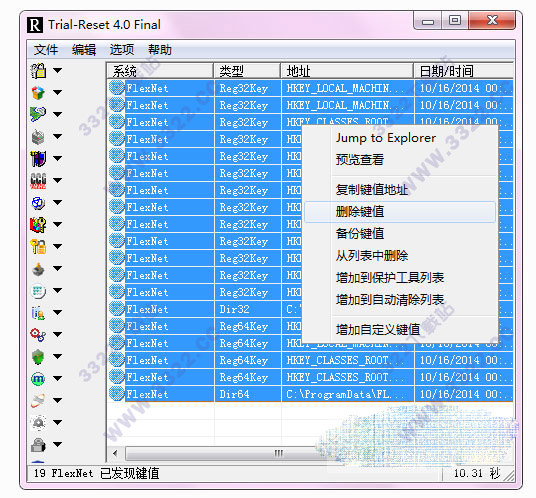
Task: Open the 文件 menu
Action: coord(46,50)
